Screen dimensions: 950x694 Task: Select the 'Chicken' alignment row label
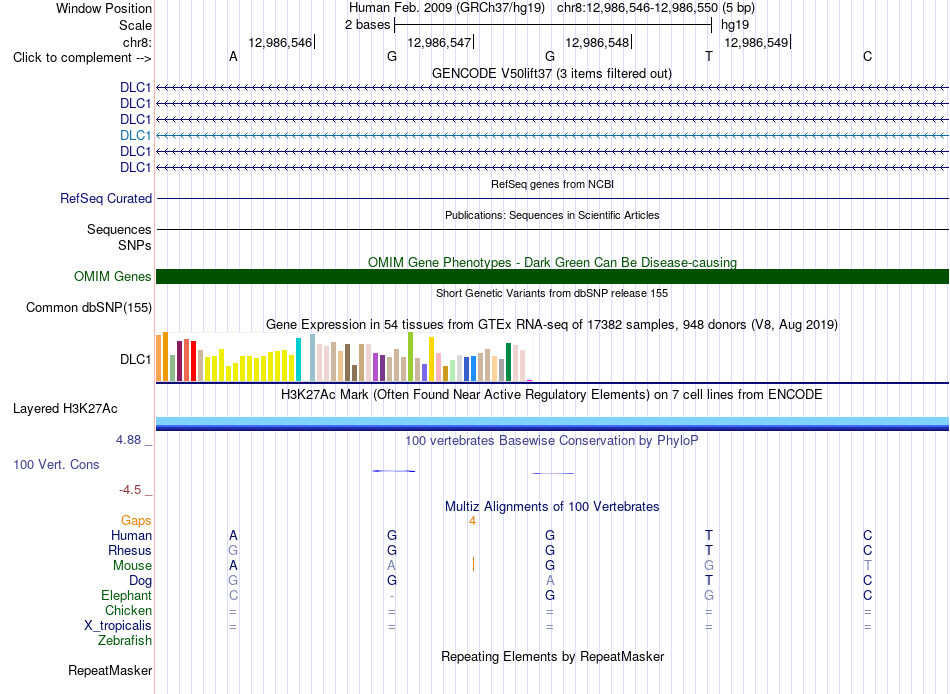pyautogui.click(x=128, y=610)
